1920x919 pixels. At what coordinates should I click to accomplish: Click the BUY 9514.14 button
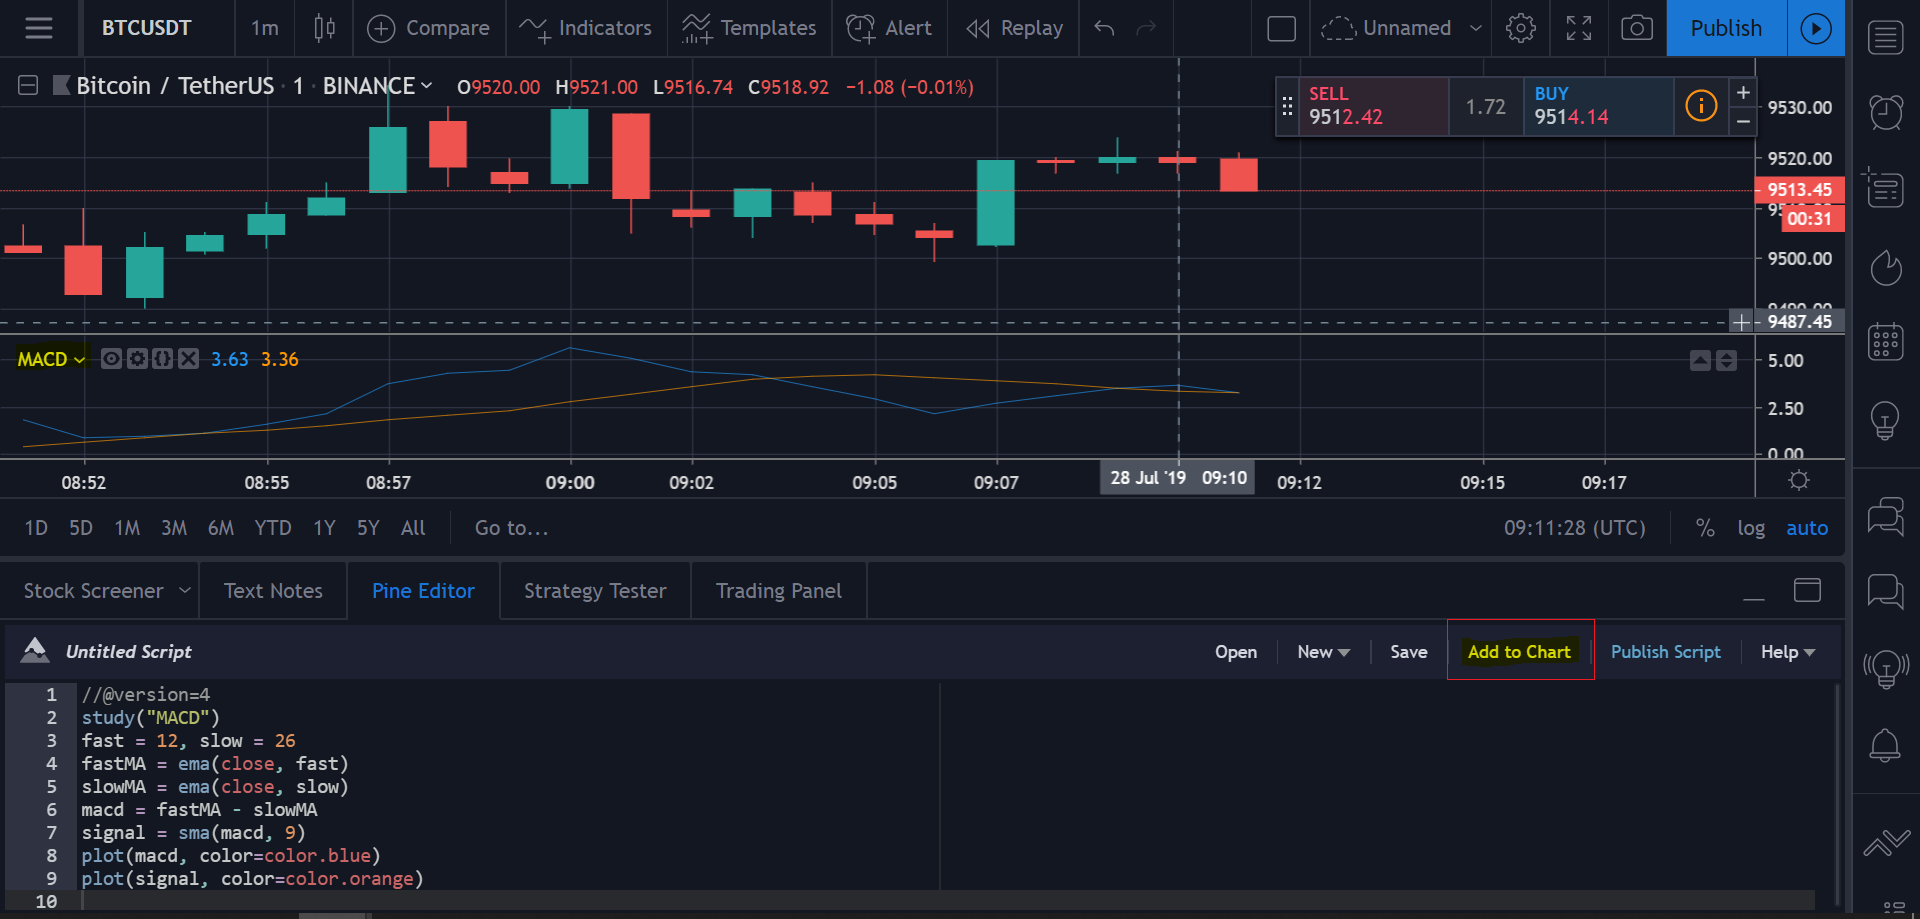point(1598,106)
